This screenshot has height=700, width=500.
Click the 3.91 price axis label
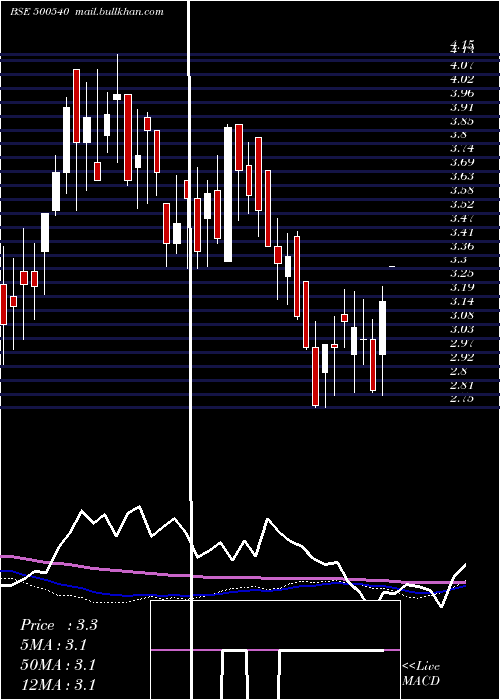462,107
